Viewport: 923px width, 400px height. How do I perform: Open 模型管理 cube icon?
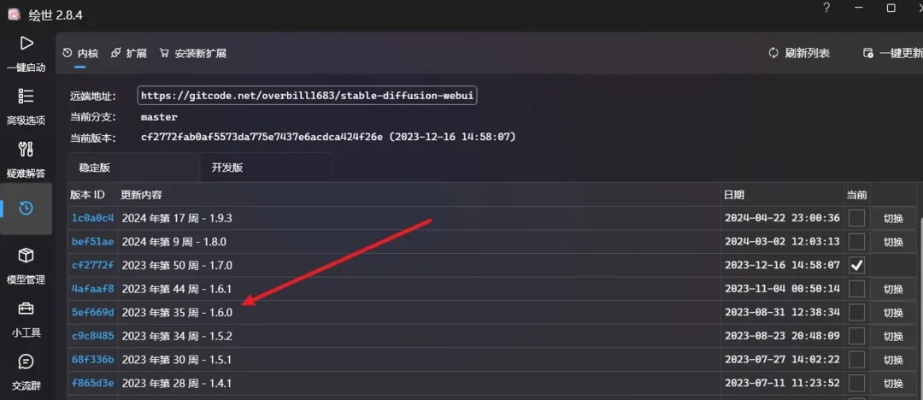tap(27, 257)
